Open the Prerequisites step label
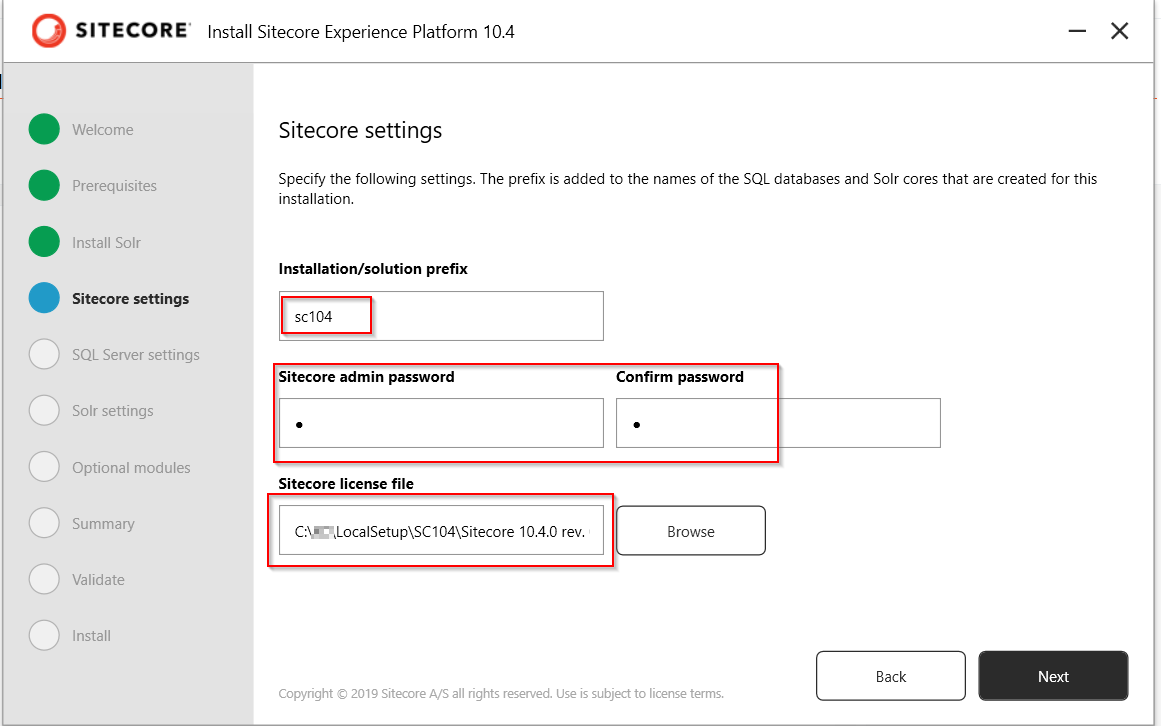This screenshot has width=1161, height=726. [x=114, y=186]
